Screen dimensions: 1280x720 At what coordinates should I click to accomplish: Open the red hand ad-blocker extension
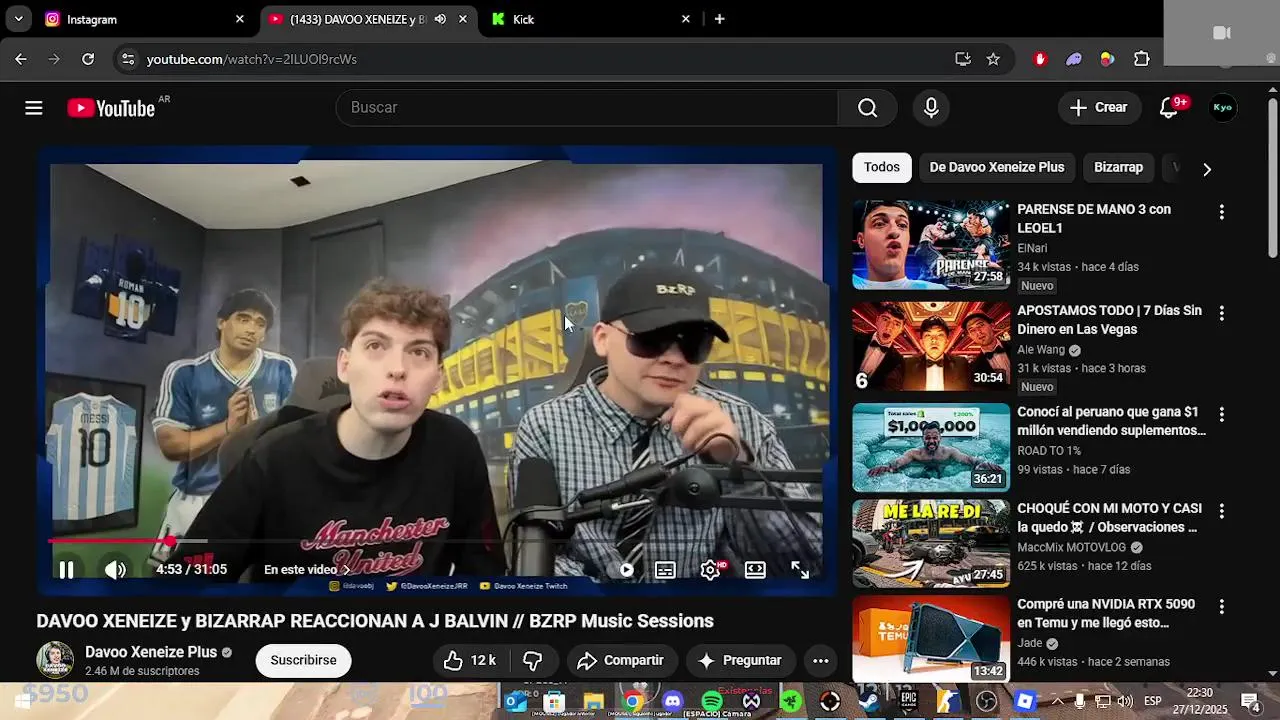[1040, 59]
